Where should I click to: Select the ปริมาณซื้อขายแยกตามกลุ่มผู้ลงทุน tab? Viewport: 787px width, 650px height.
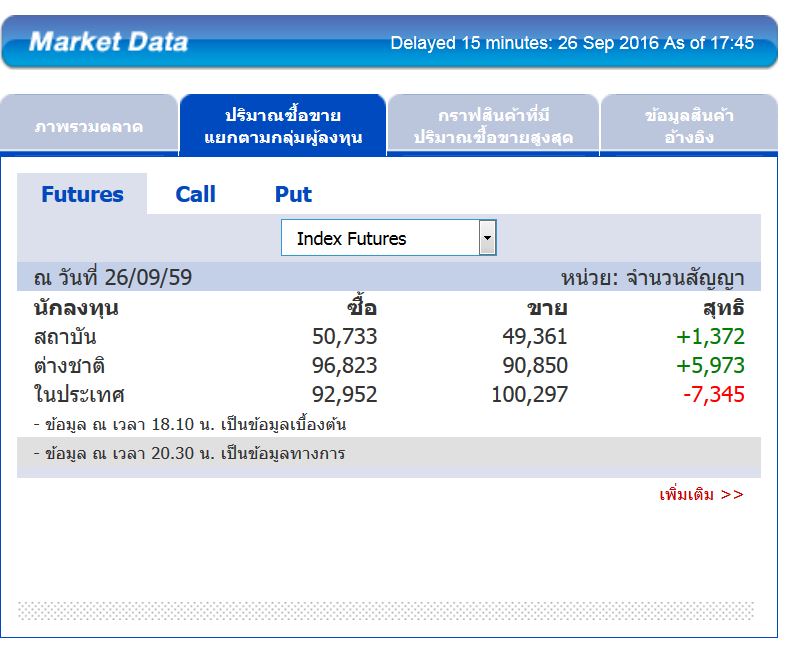tap(283, 127)
